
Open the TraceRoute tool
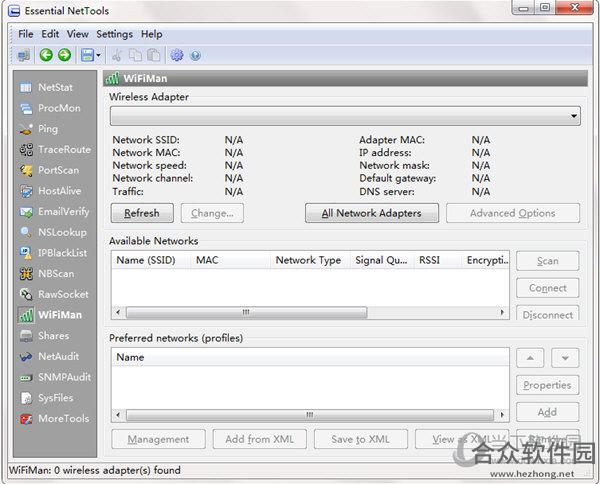click(x=55, y=150)
